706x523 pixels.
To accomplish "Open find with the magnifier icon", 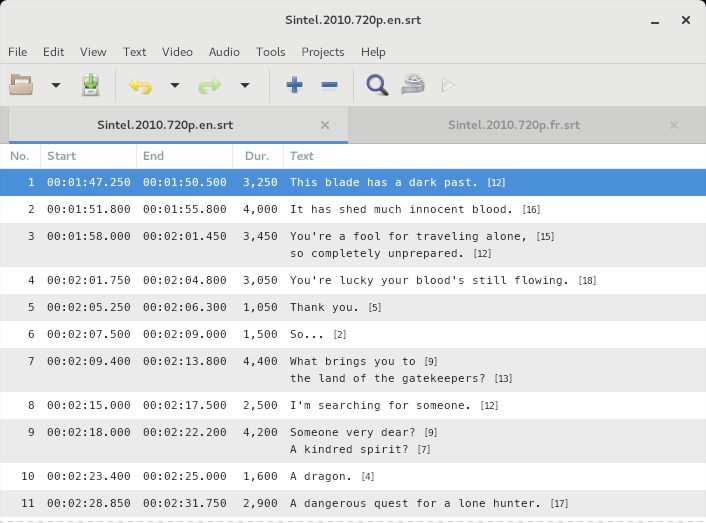I will [377, 85].
